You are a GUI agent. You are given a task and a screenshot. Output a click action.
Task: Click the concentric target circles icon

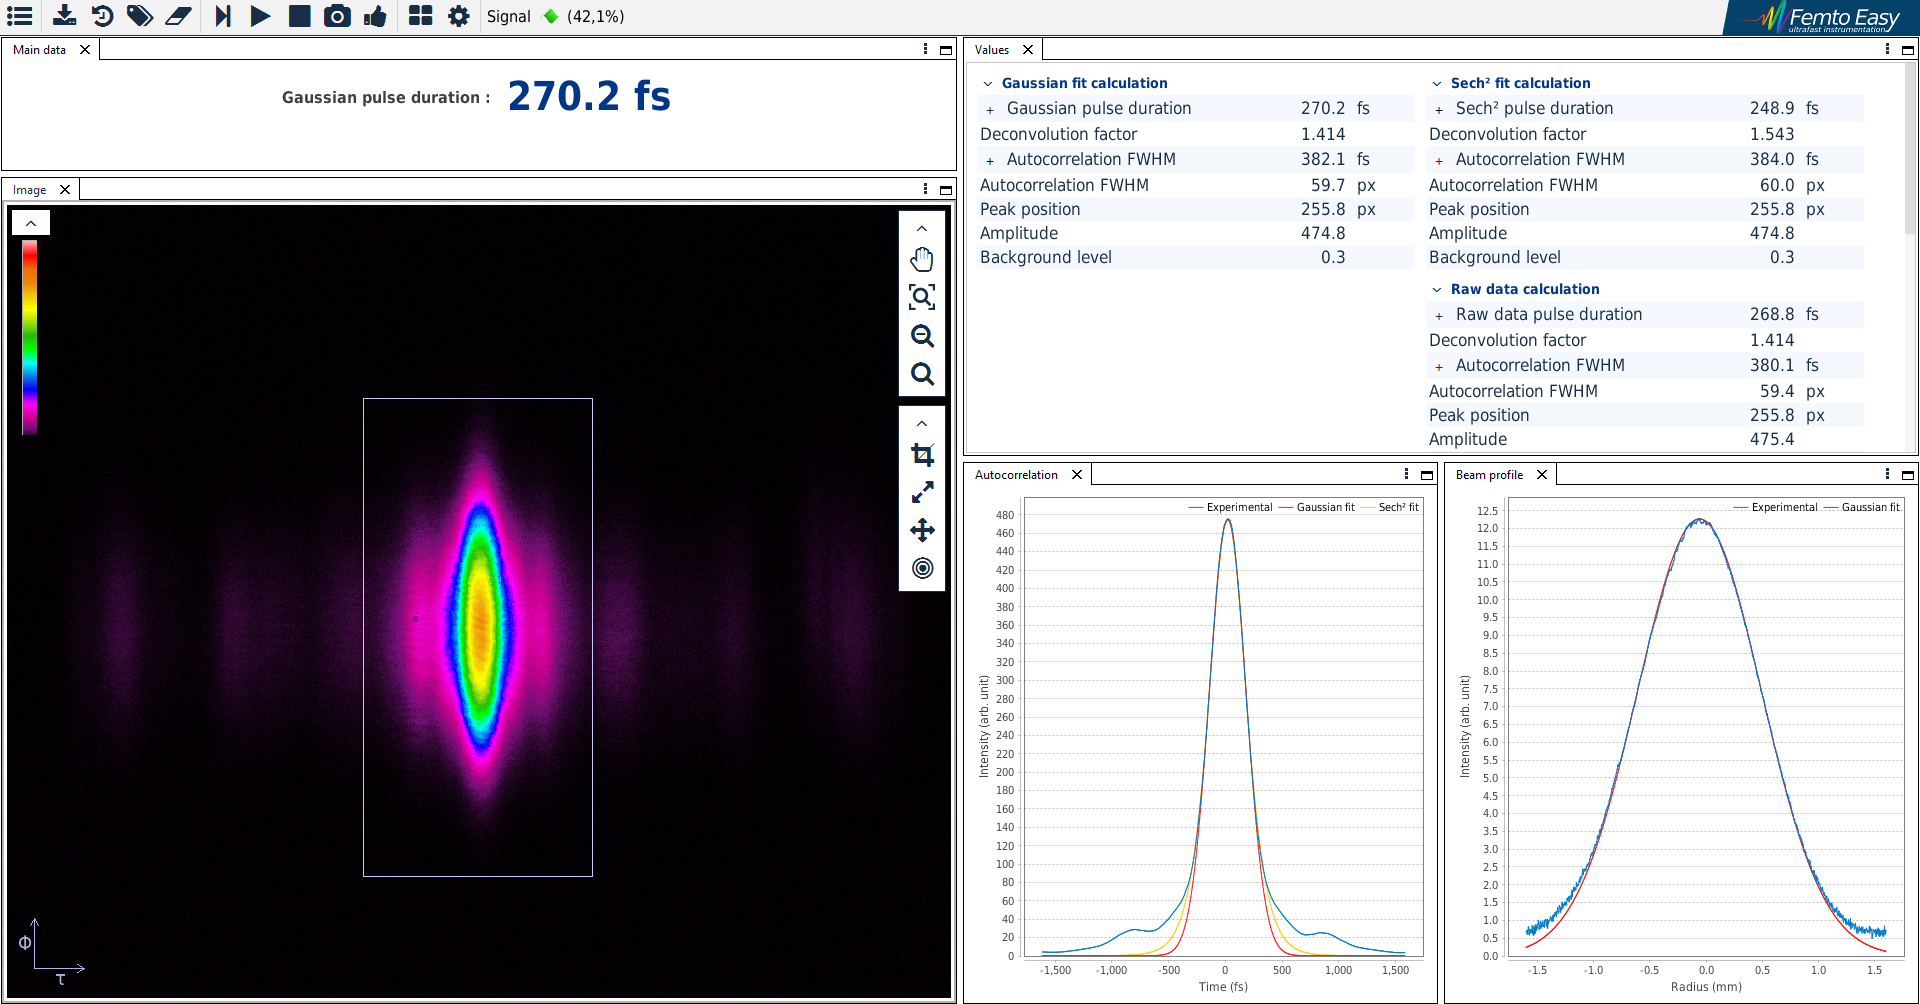[922, 568]
